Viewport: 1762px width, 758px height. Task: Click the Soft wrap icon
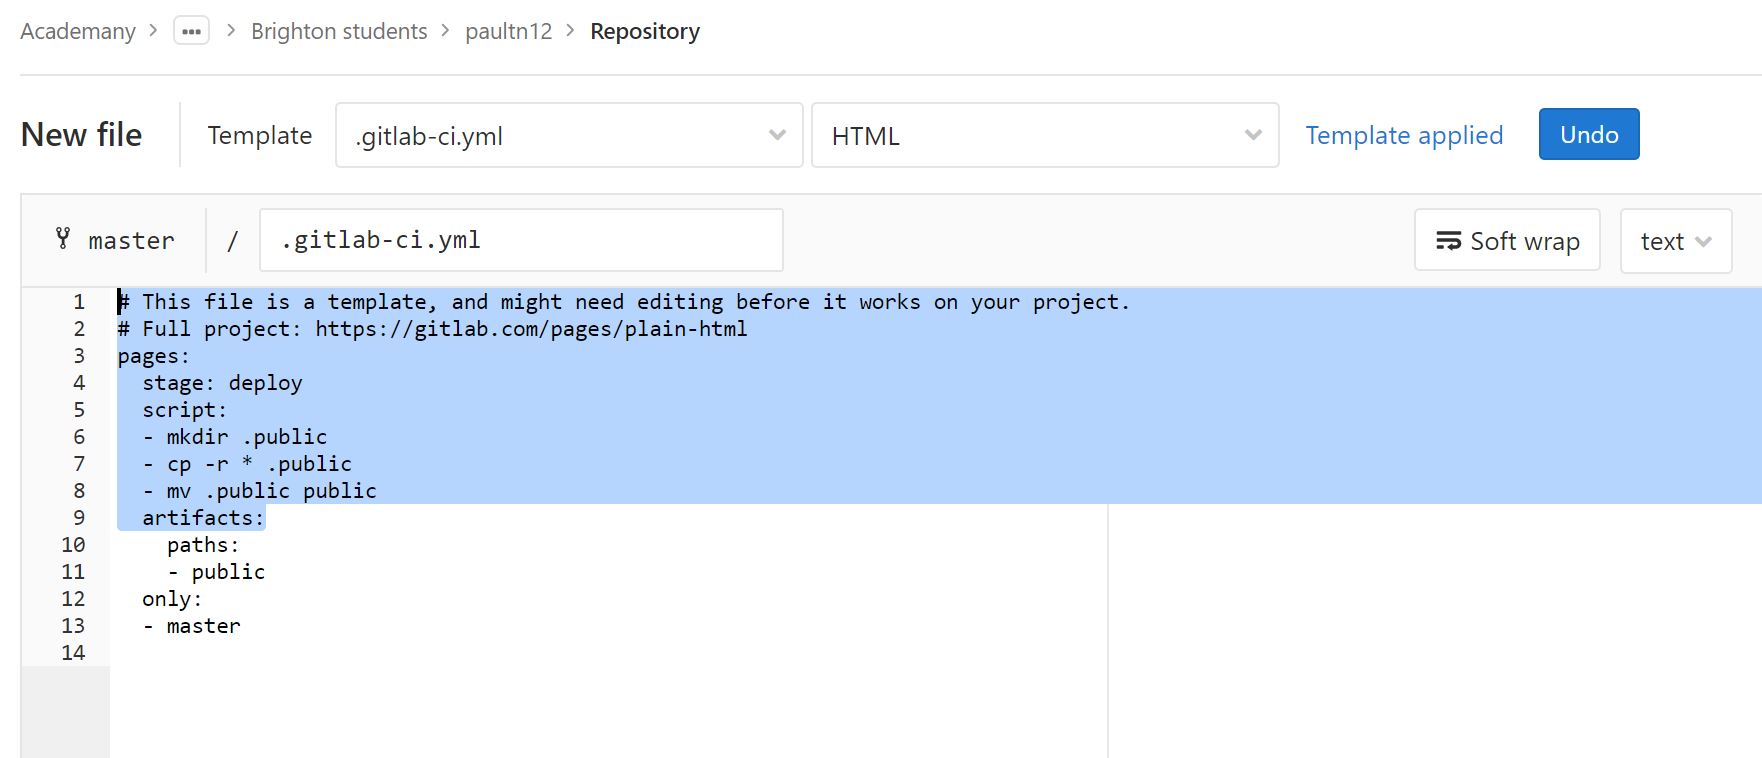click(1448, 241)
